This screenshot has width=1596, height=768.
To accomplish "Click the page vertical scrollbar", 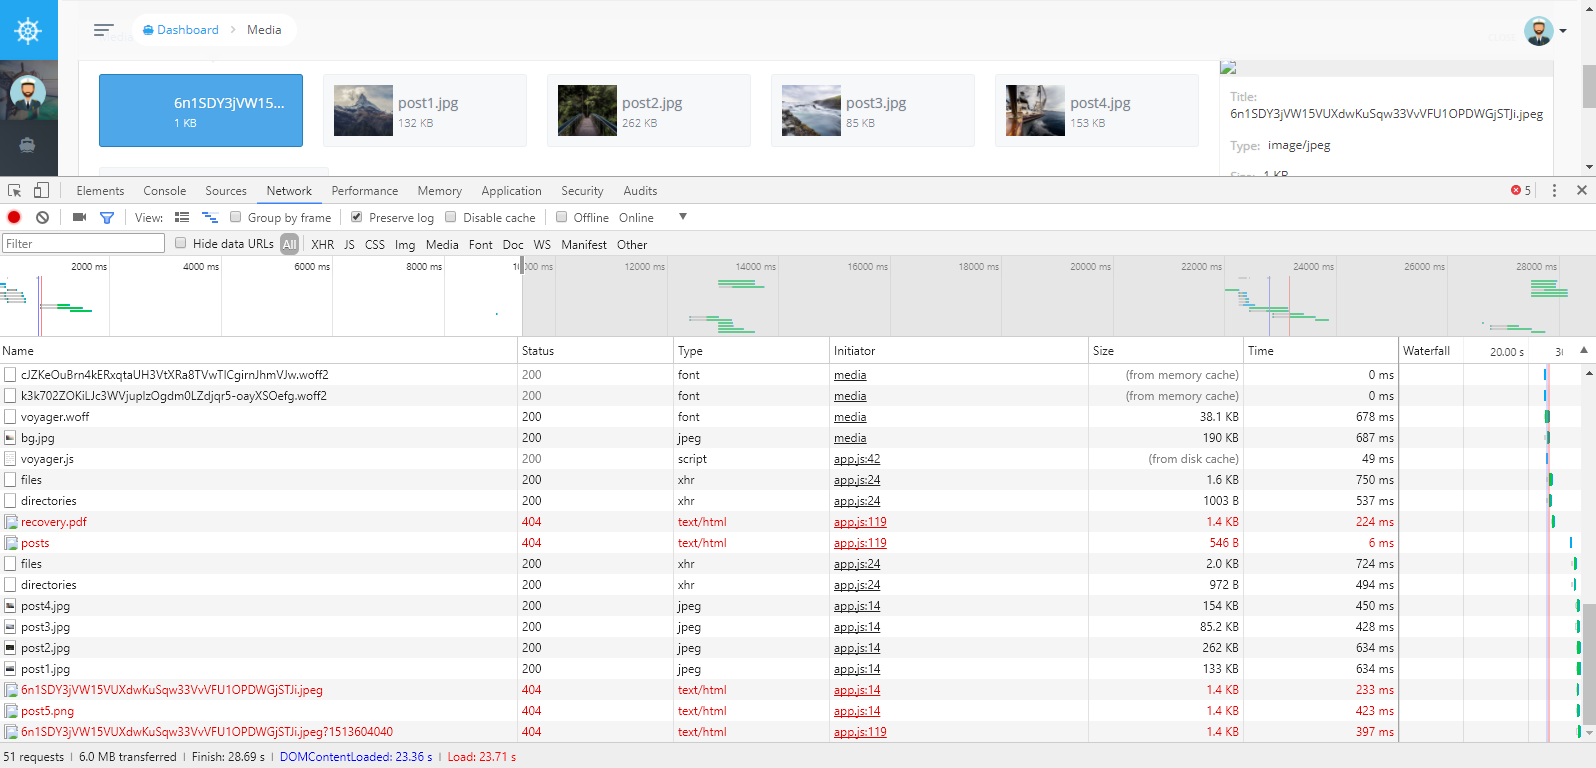I will tap(1589, 85).
